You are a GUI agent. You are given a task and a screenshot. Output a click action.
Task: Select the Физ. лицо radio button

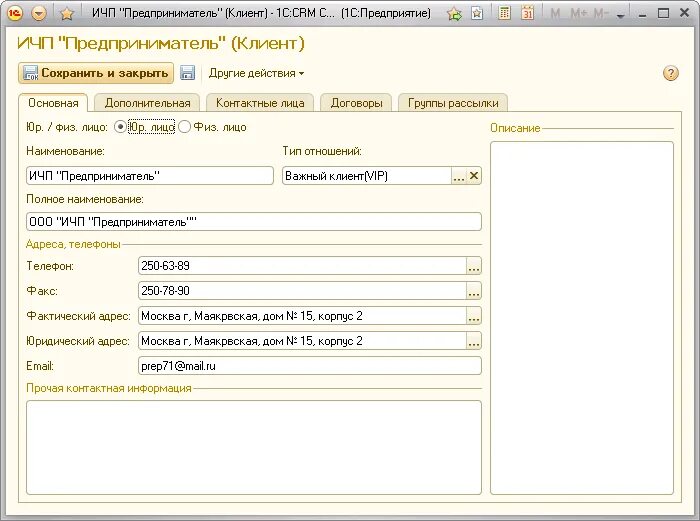point(184,127)
